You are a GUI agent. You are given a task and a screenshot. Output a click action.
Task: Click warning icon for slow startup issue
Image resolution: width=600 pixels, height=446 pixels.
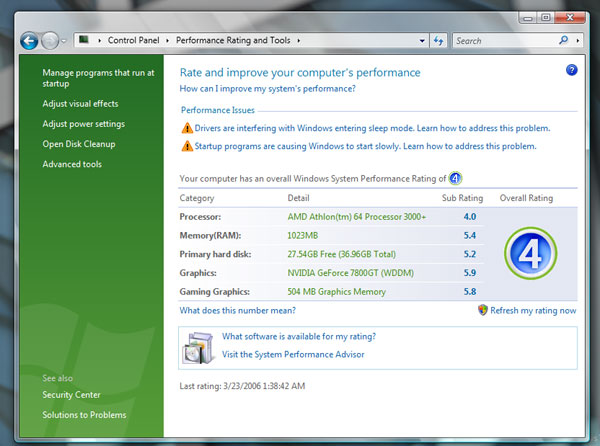click(187, 146)
